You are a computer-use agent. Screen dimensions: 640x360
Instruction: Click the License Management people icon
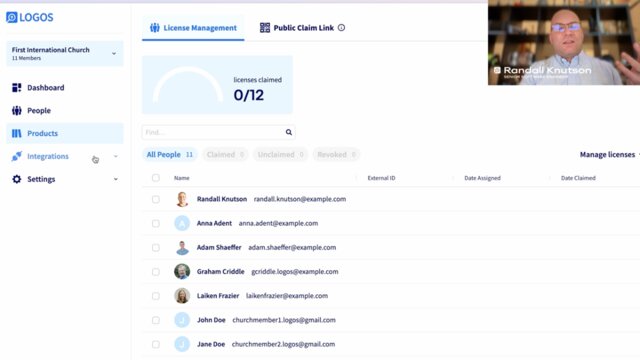(x=155, y=28)
